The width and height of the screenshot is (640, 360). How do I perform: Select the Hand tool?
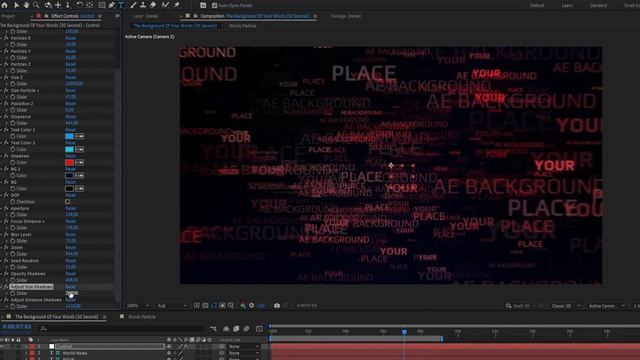(27, 5)
